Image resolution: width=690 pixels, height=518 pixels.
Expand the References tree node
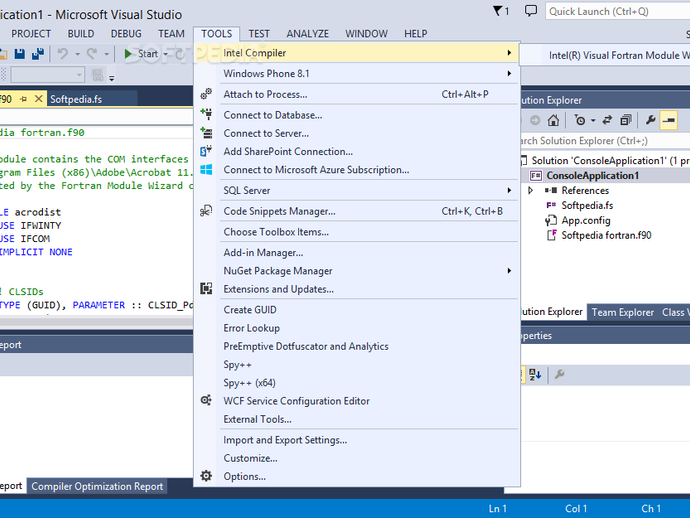(x=530, y=191)
